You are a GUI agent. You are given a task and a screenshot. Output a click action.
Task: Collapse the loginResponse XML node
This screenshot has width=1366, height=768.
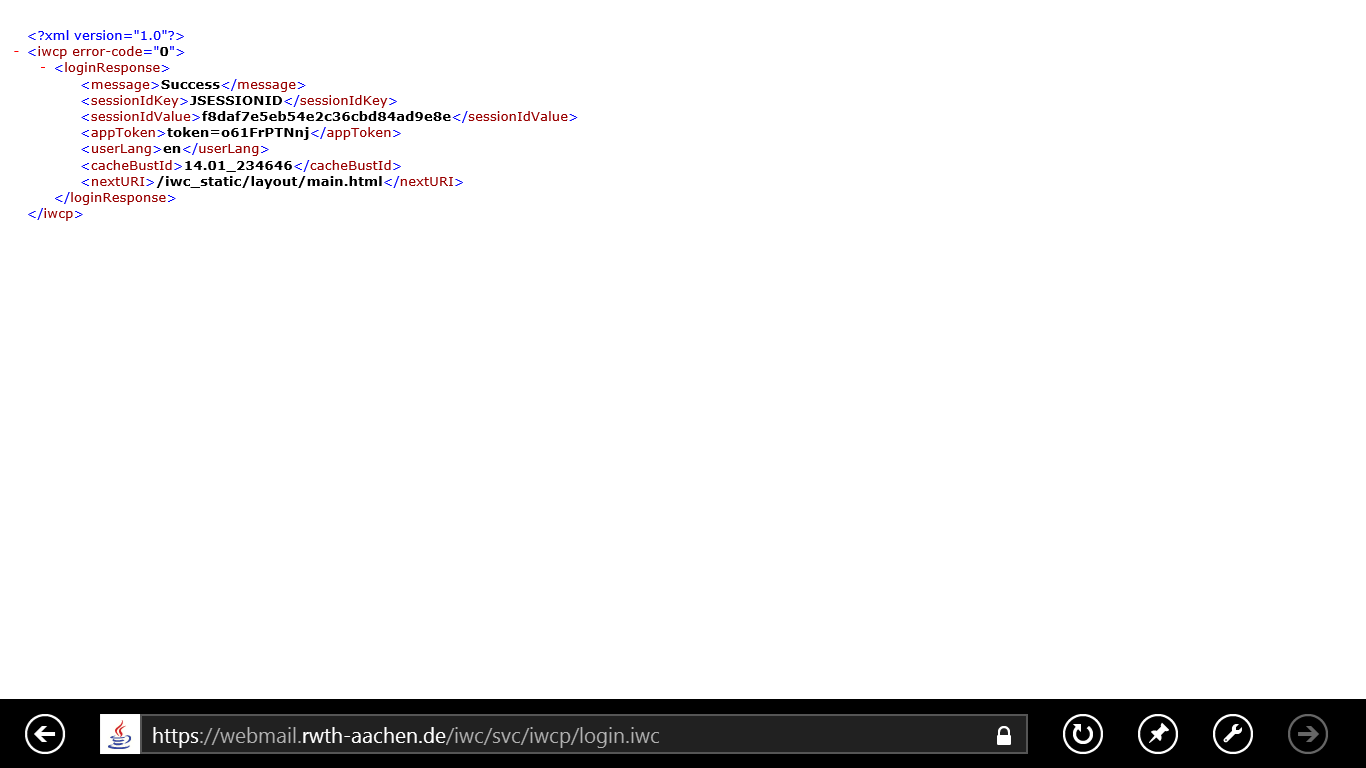click(43, 67)
